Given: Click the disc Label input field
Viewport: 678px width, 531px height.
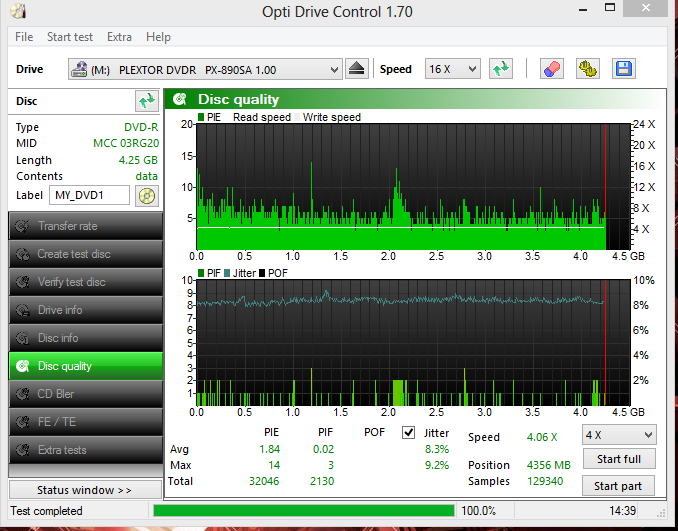Looking at the screenshot, I should [x=90, y=195].
